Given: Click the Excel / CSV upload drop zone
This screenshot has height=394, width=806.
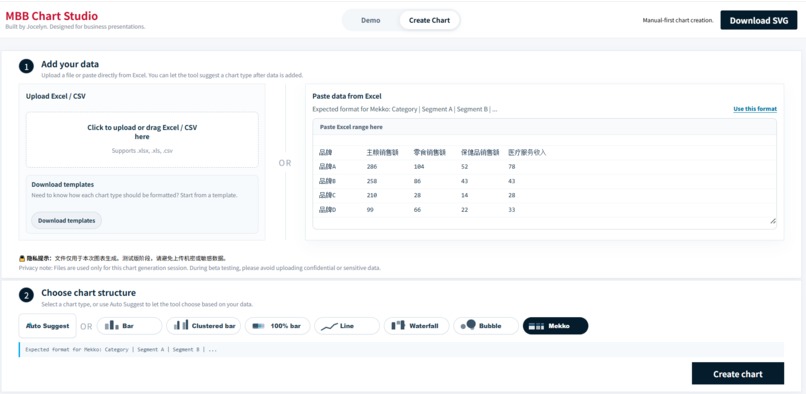Looking at the screenshot, I should click(x=142, y=139).
